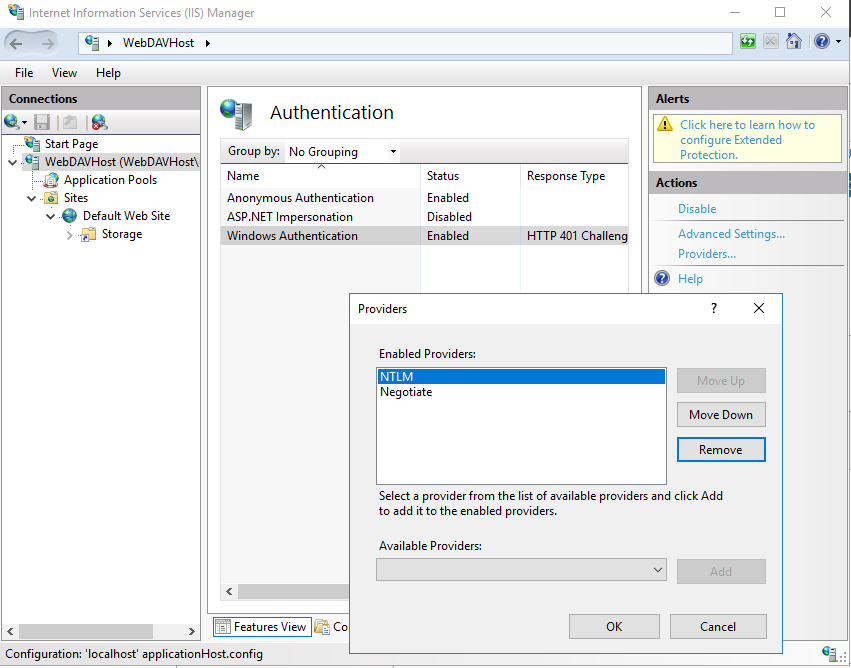Select WebDAVHost server node
Viewport: 851px width, 668px height.
pyautogui.click(x=122, y=162)
